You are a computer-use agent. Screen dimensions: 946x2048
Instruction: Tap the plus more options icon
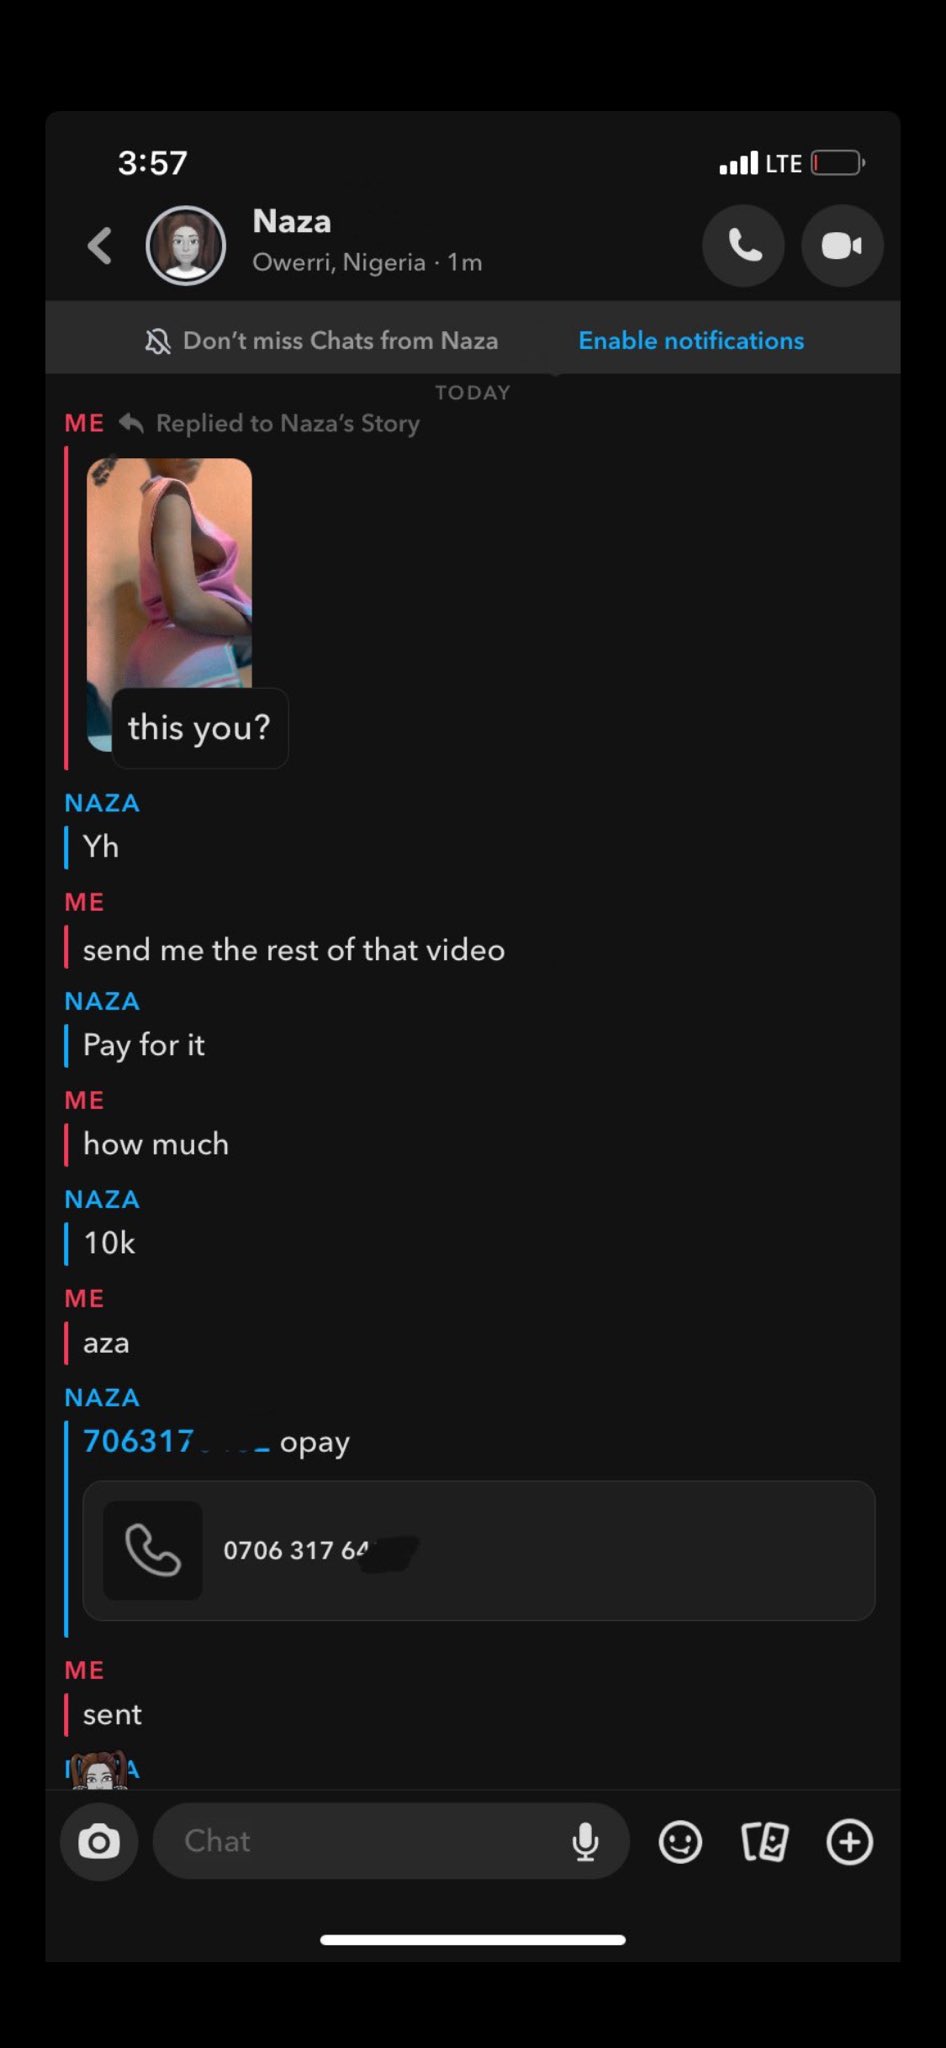[850, 1841]
